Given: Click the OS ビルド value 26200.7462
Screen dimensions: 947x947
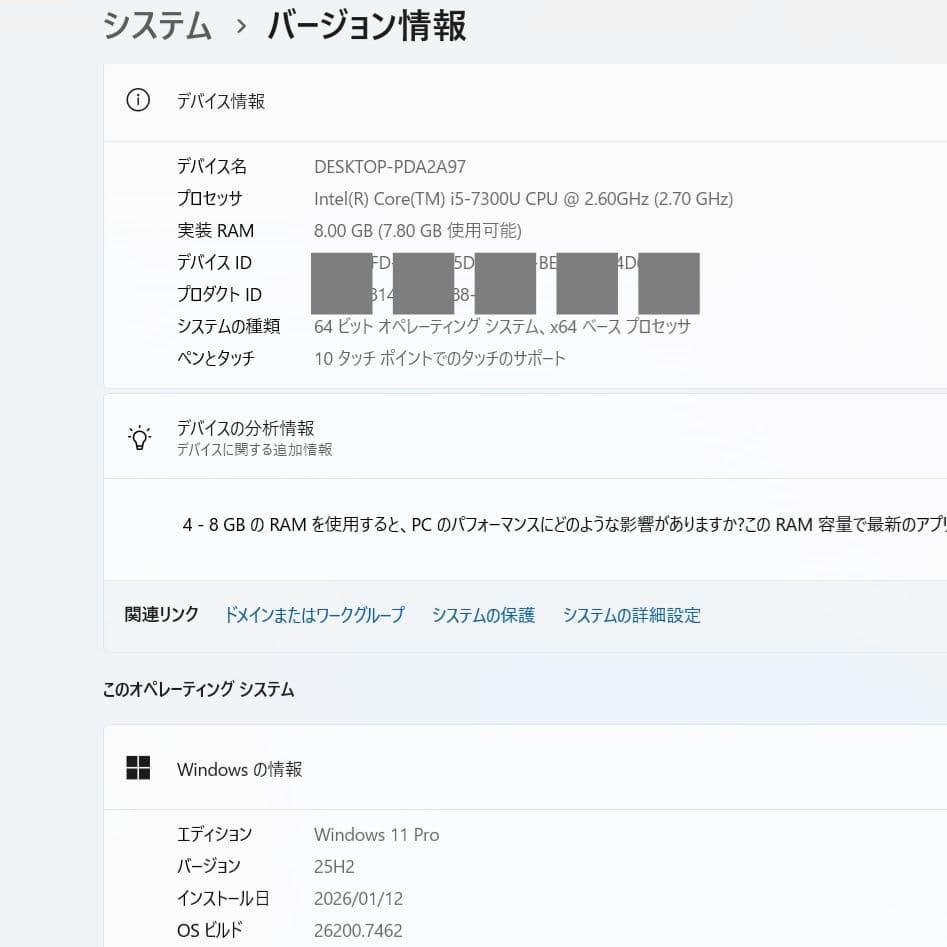Looking at the screenshot, I should pyautogui.click(x=360, y=930).
